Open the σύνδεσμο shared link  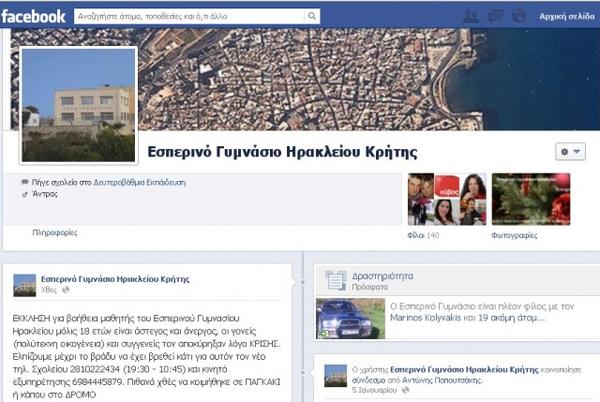368,380
